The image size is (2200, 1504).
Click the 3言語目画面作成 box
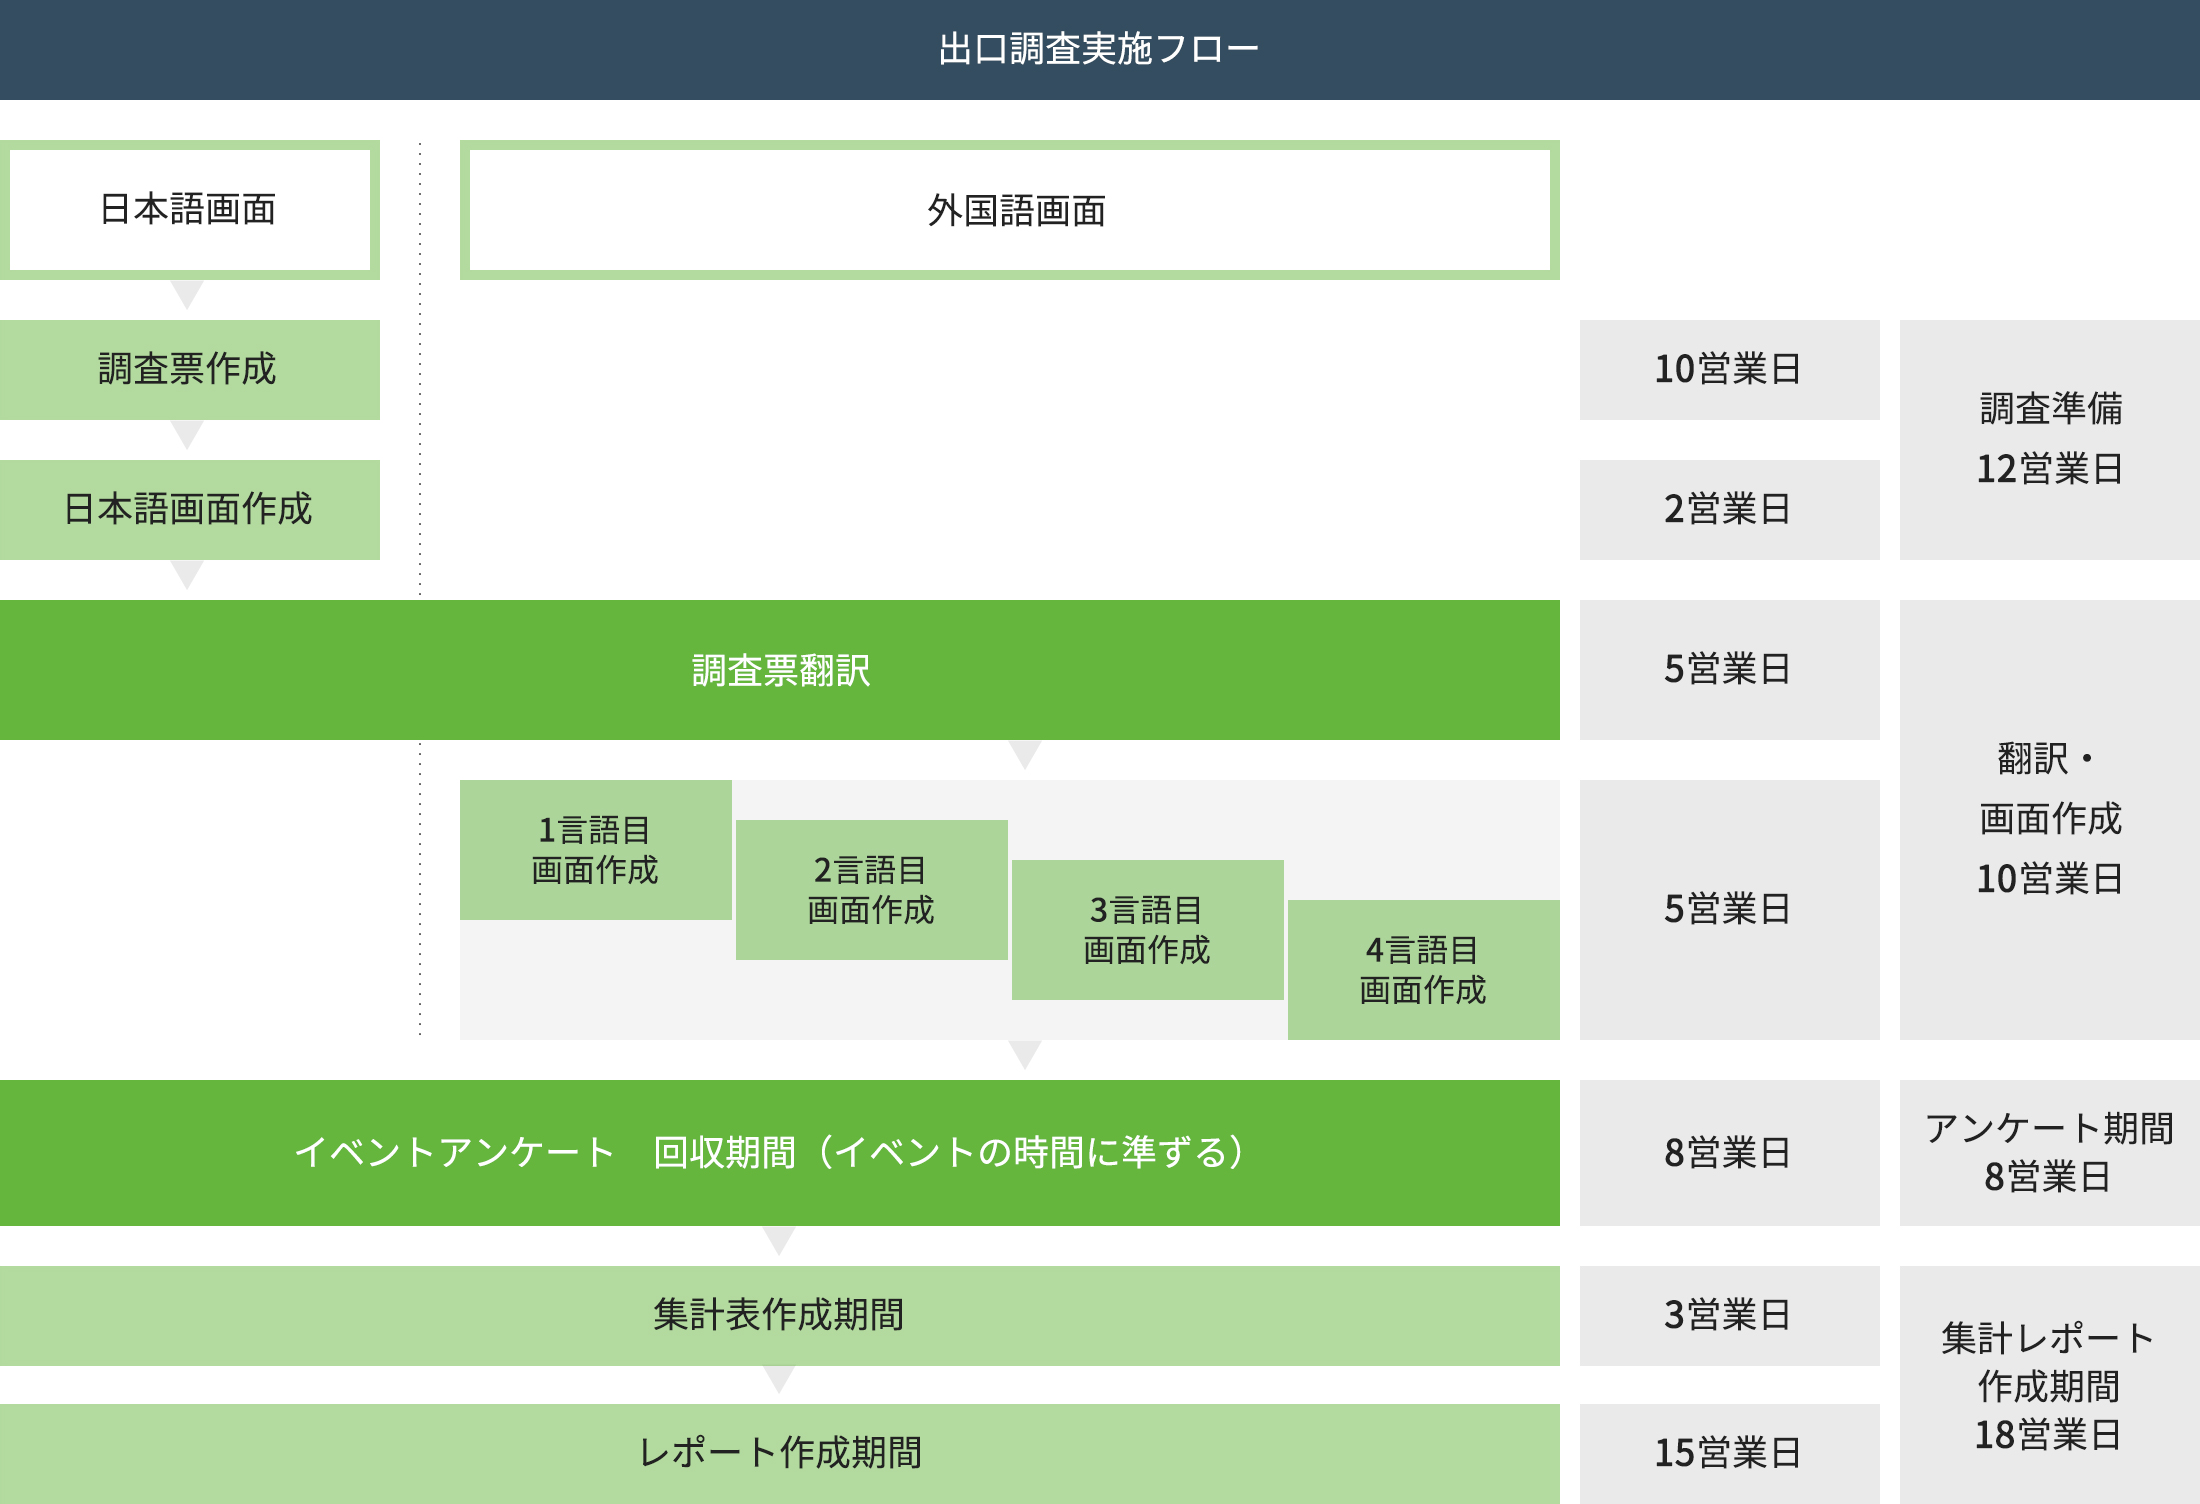point(1147,930)
